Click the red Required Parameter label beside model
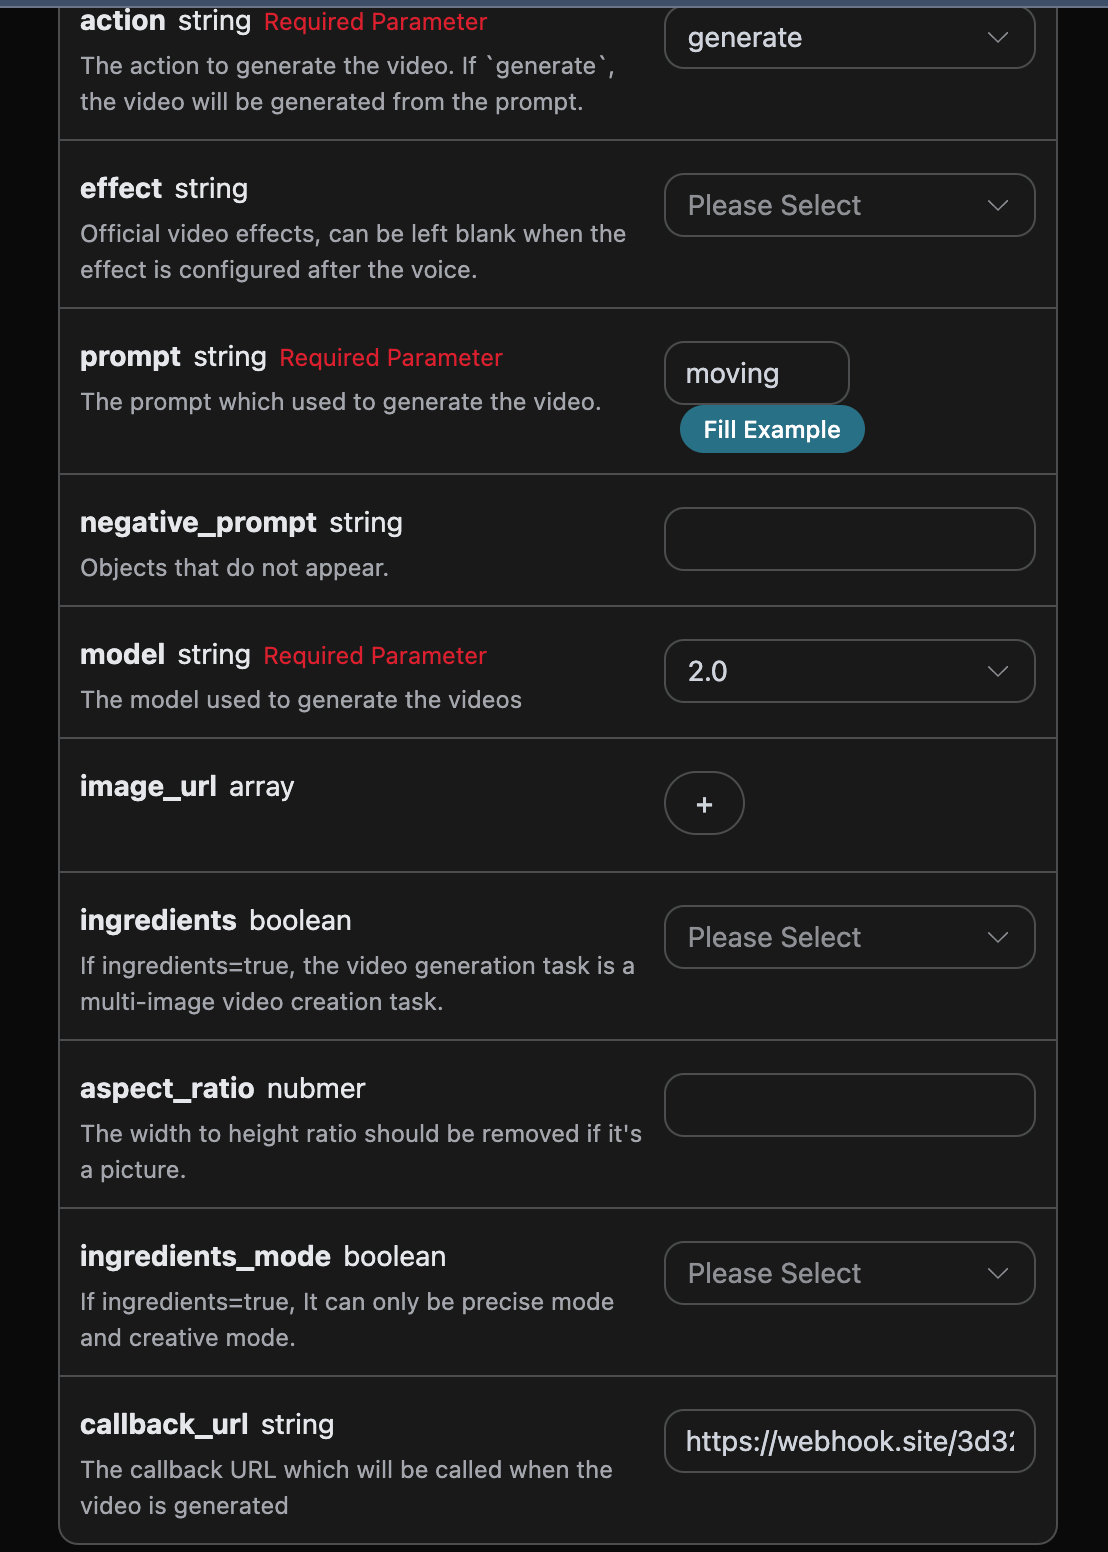 click(x=375, y=656)
